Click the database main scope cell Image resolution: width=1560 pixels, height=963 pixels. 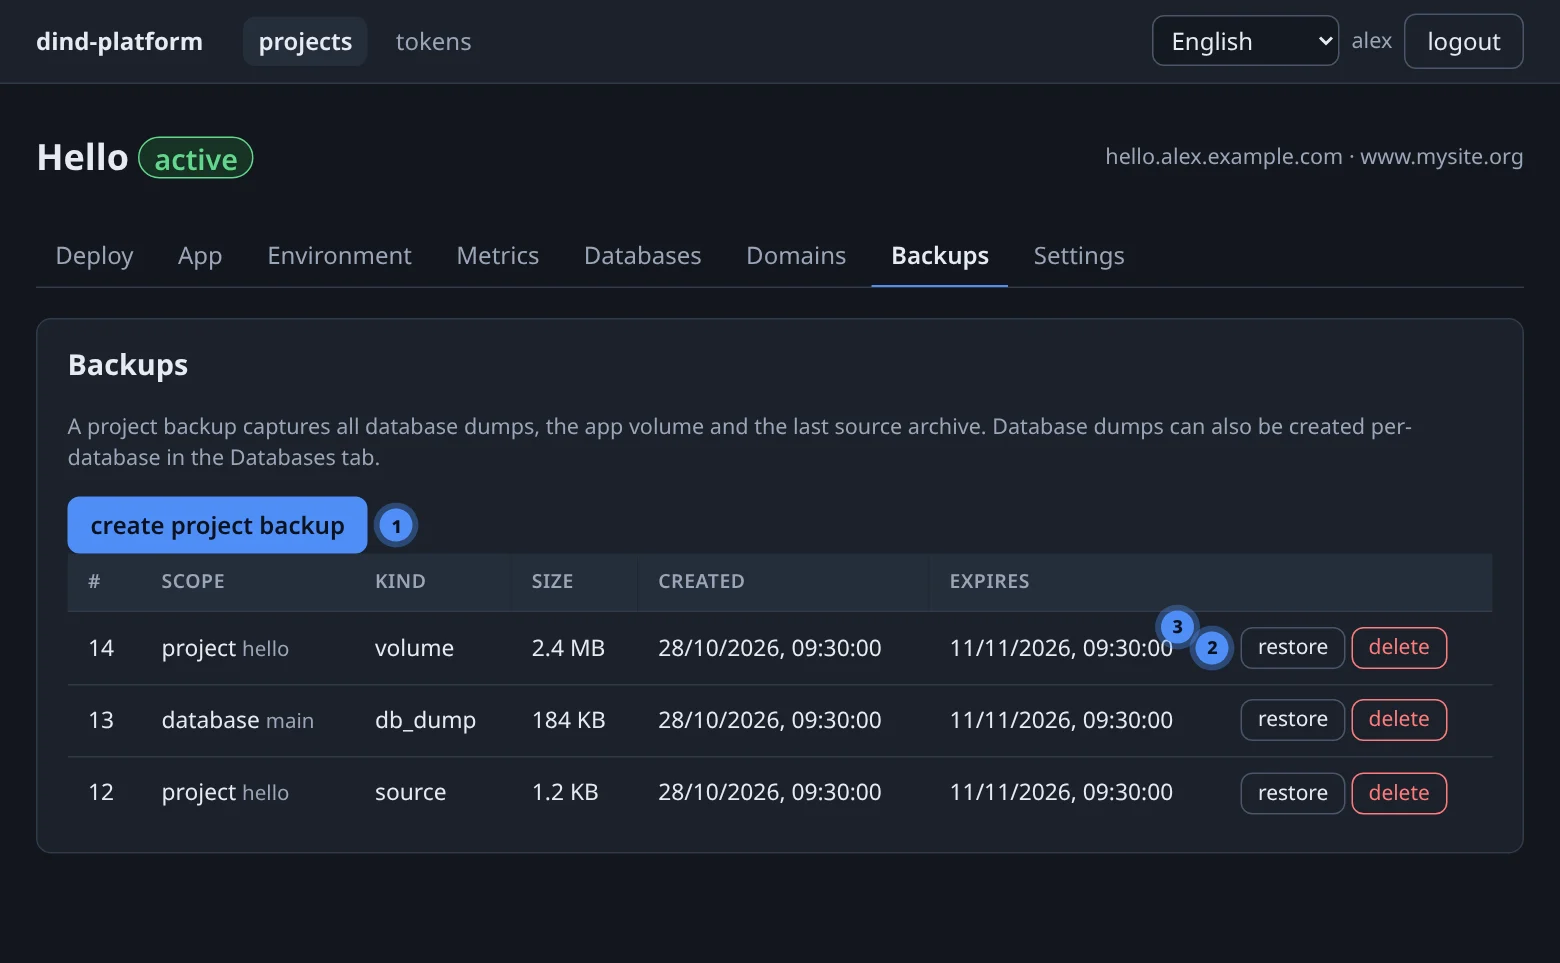238,720
